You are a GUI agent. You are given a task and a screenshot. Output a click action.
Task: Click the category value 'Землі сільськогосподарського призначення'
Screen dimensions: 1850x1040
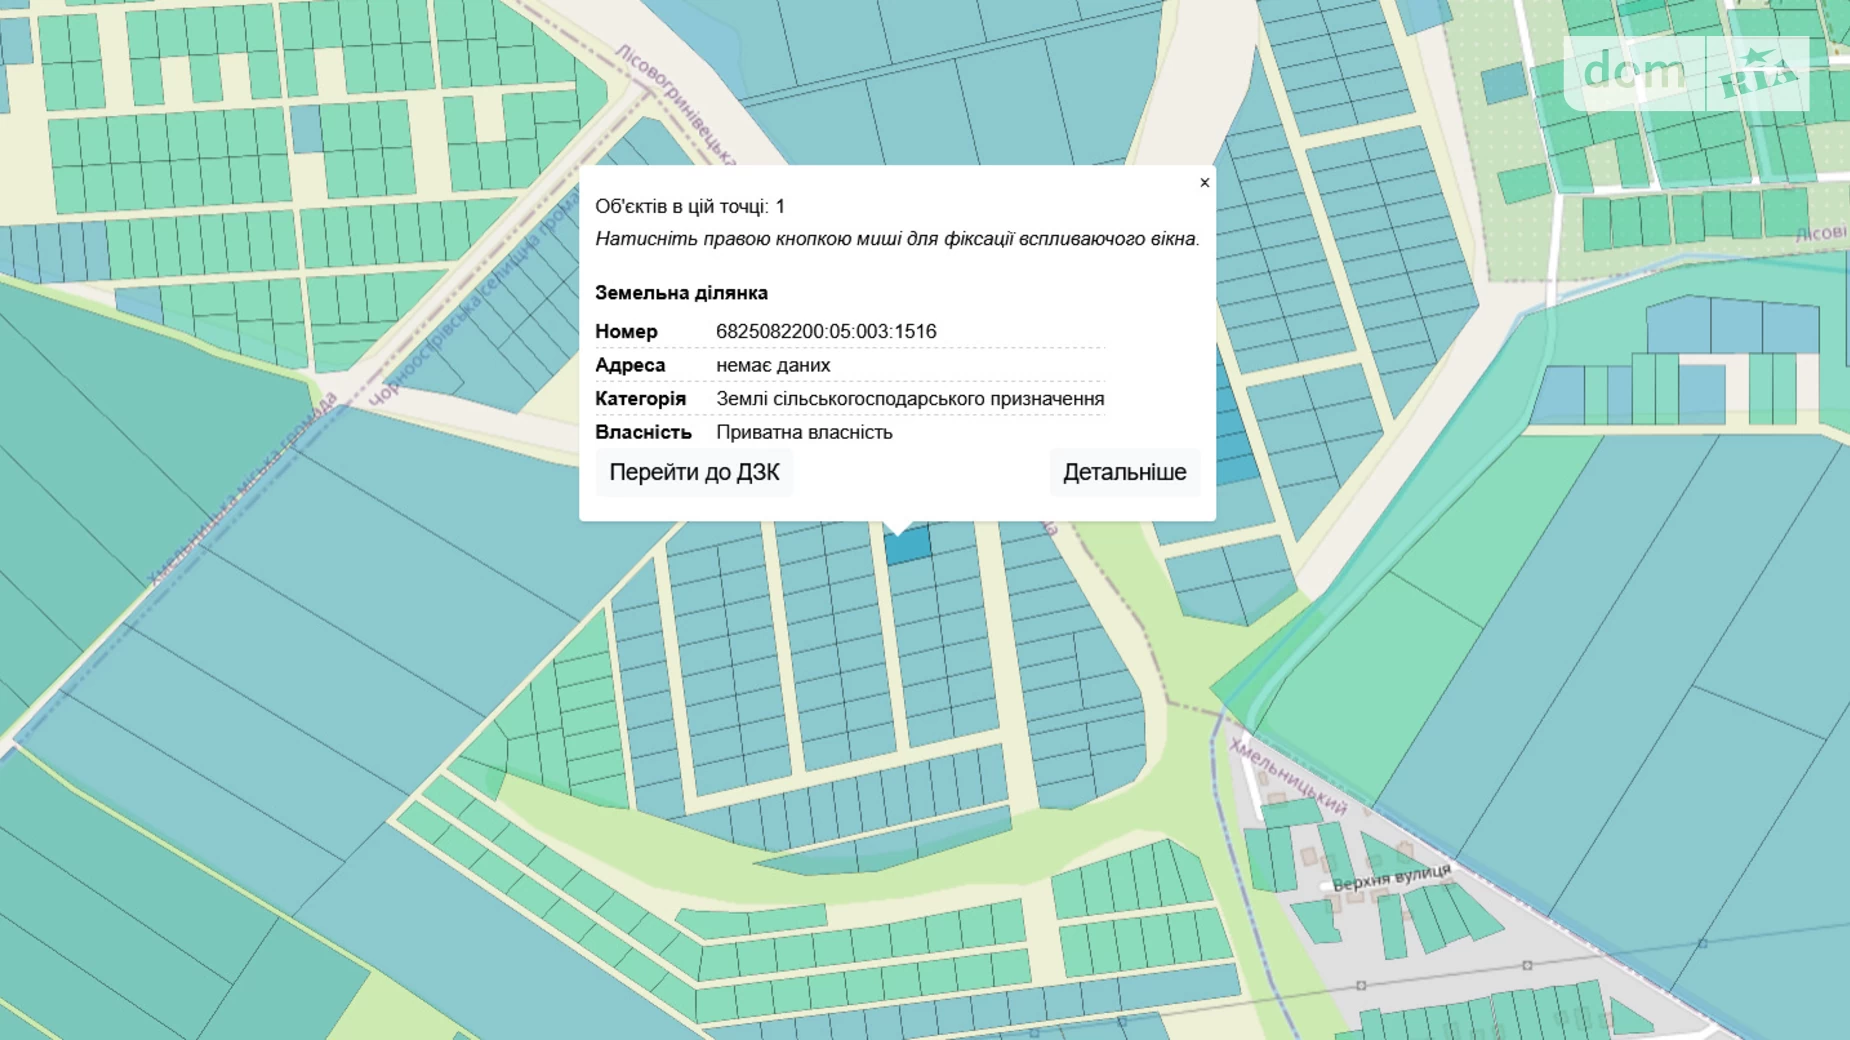(909, 399)
